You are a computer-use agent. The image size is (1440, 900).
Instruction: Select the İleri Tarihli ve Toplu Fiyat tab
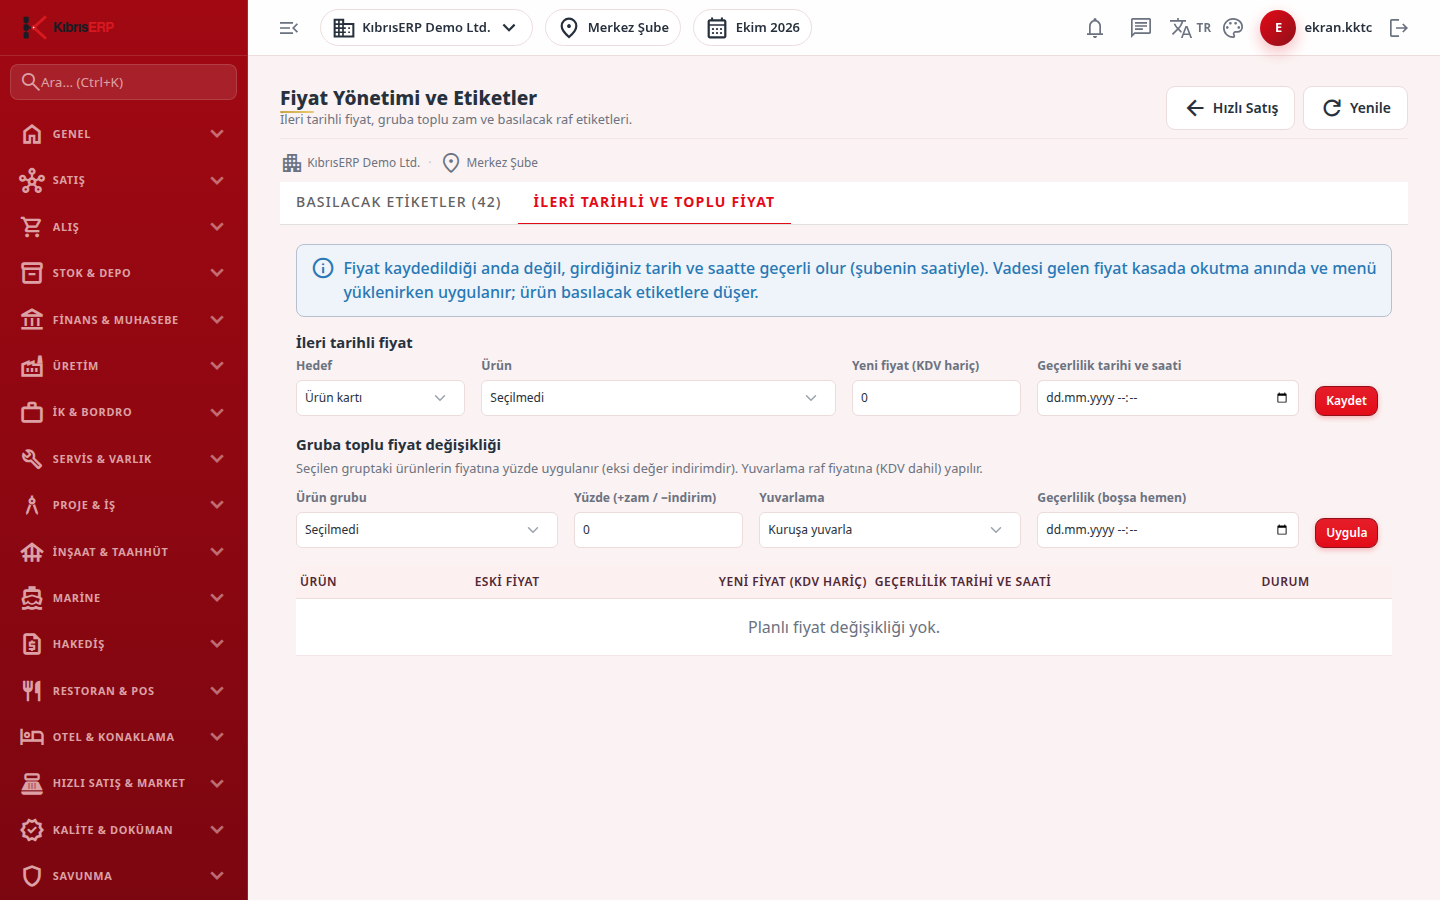point(654,202)
